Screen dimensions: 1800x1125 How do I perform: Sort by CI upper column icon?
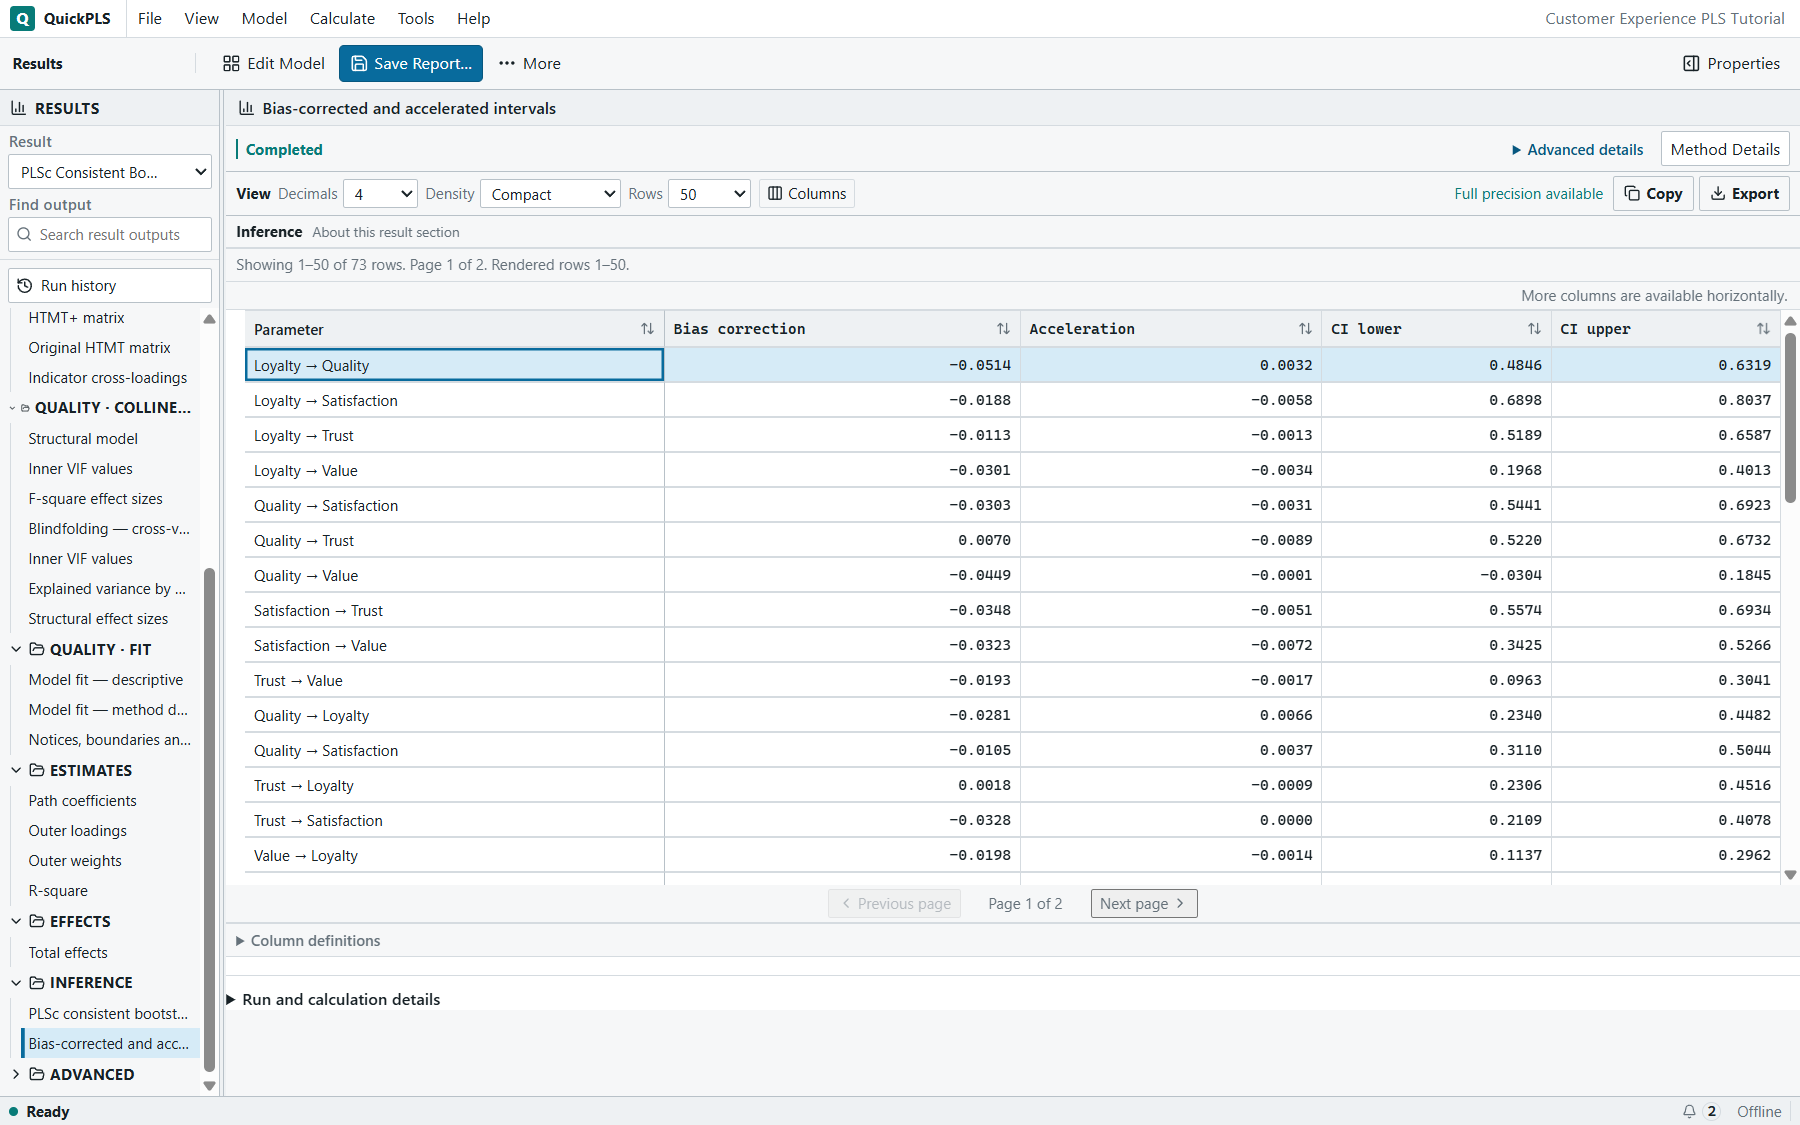point(1763,329)
